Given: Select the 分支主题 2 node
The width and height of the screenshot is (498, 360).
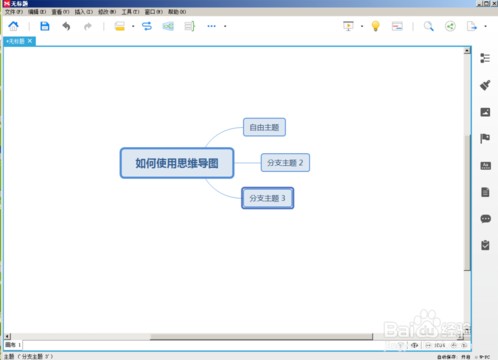Looking at the screenshot, I should click(285, 163).
